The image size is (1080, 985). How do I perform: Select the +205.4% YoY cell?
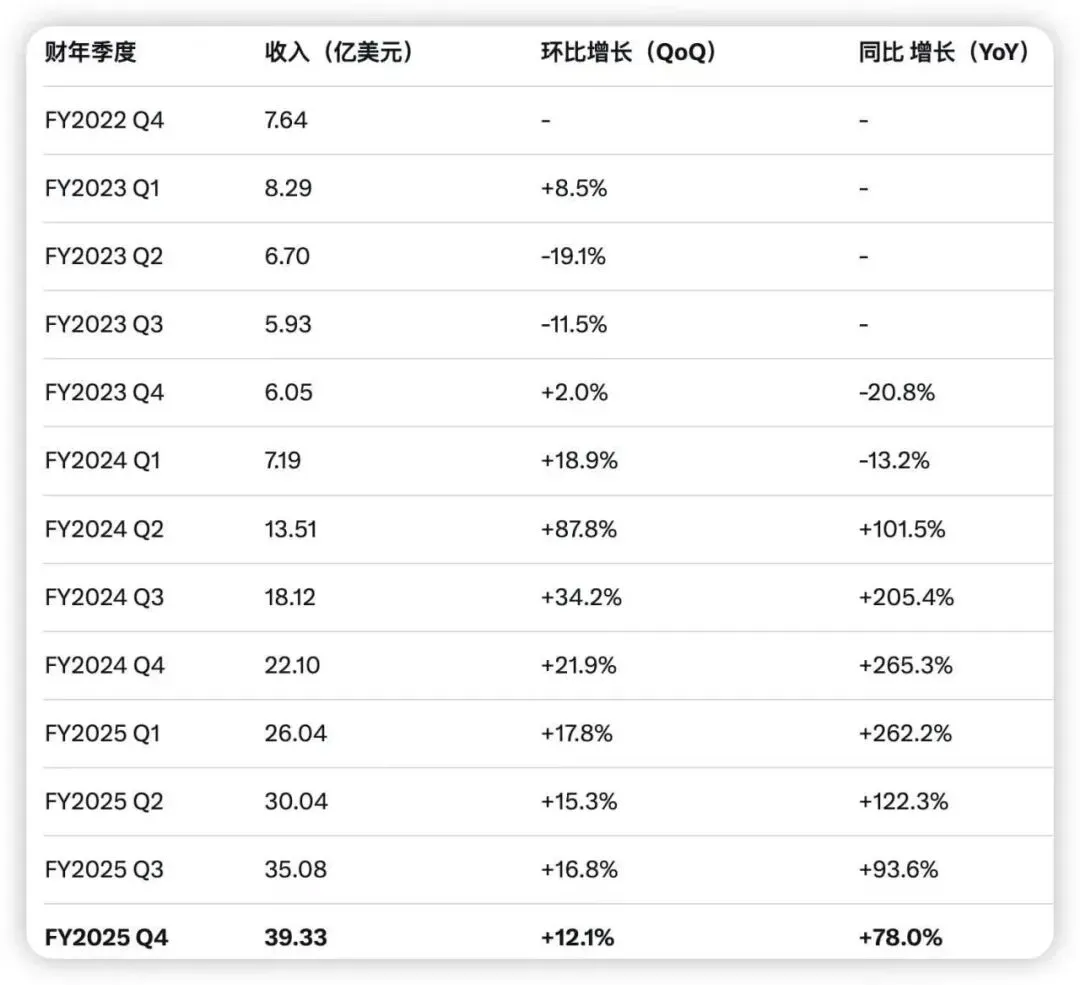(x=906, y=598)
